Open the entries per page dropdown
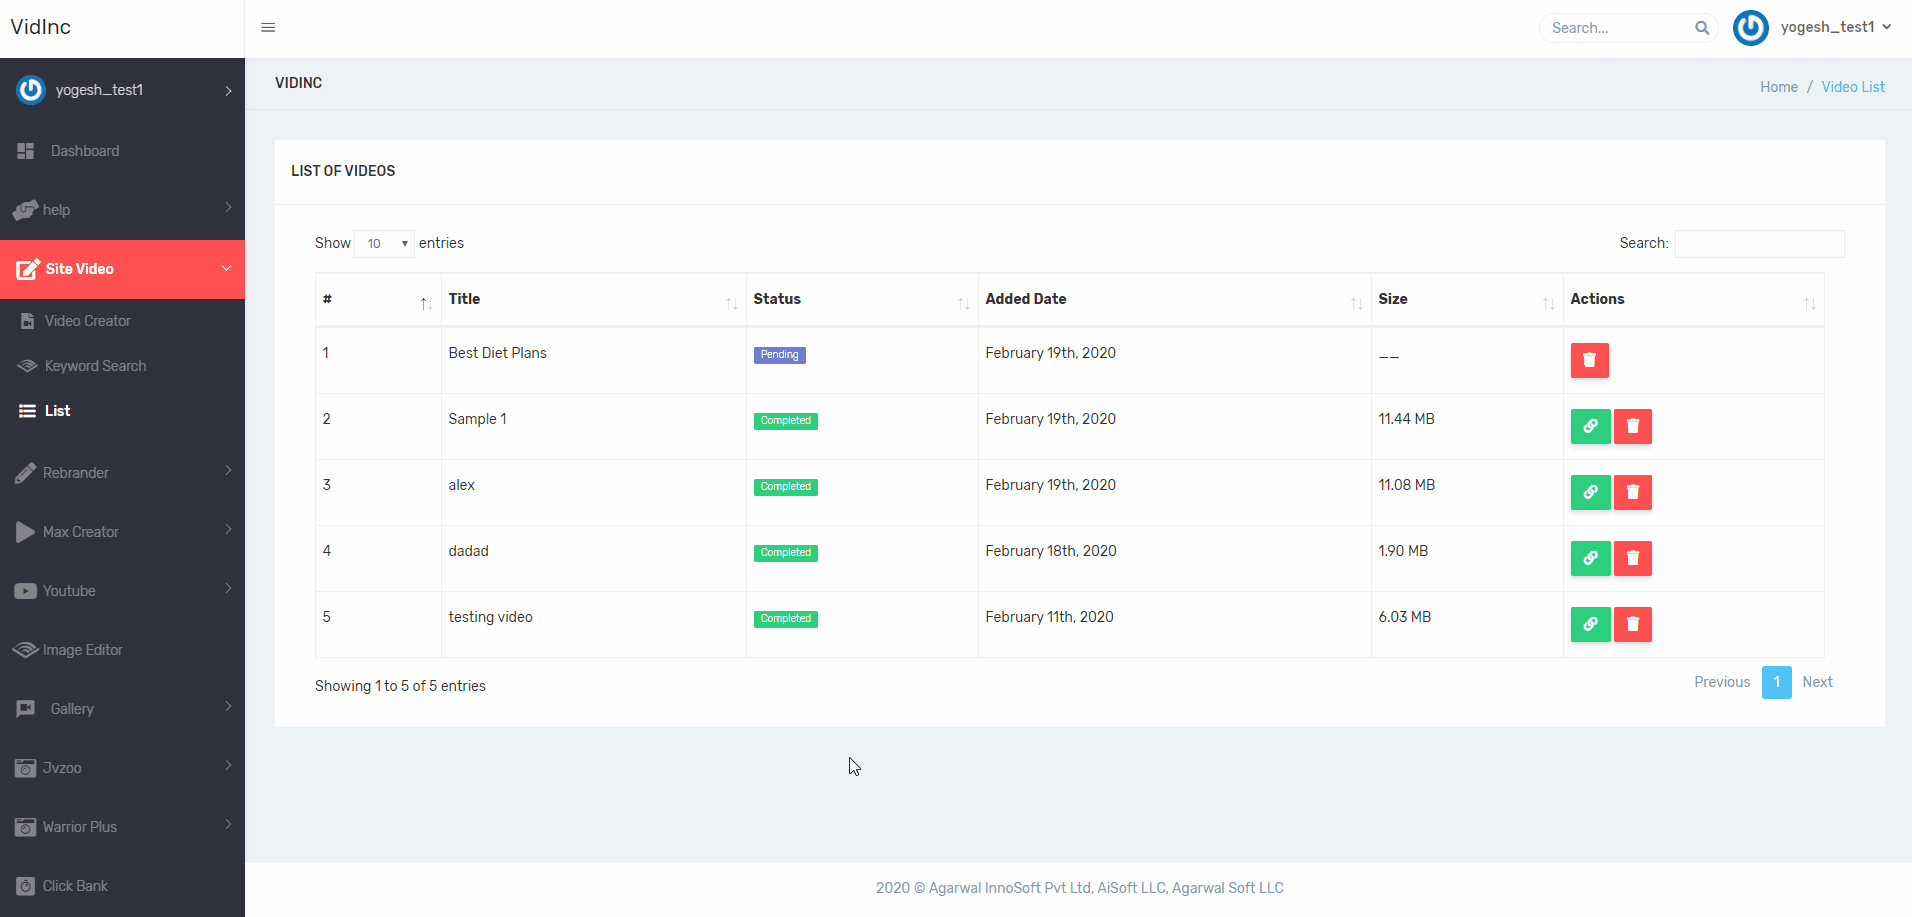Screen dimensions: 1912x917 click(x=384, y=243)
